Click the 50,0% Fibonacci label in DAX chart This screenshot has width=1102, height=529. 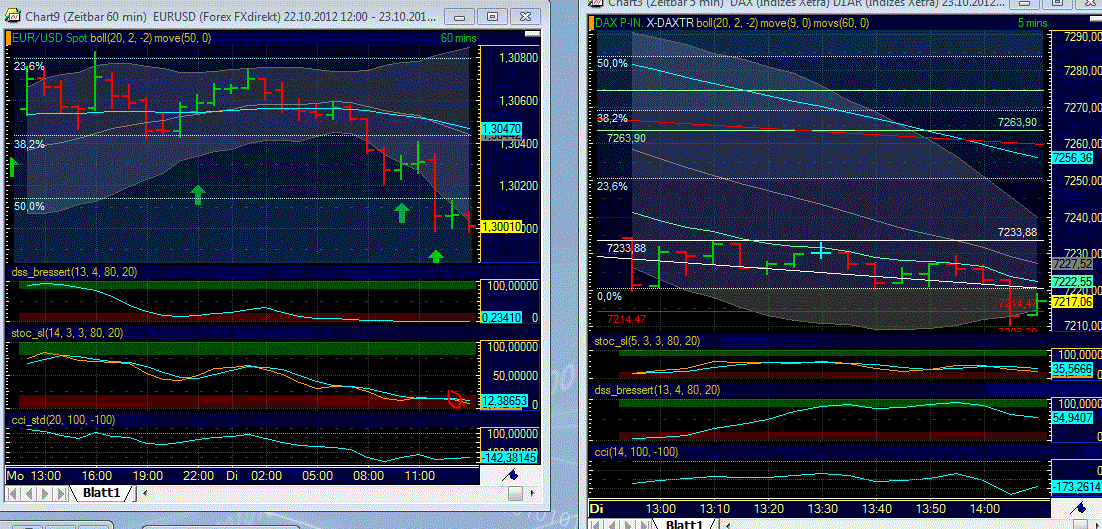pyautogui.click(x=613, y=63)
